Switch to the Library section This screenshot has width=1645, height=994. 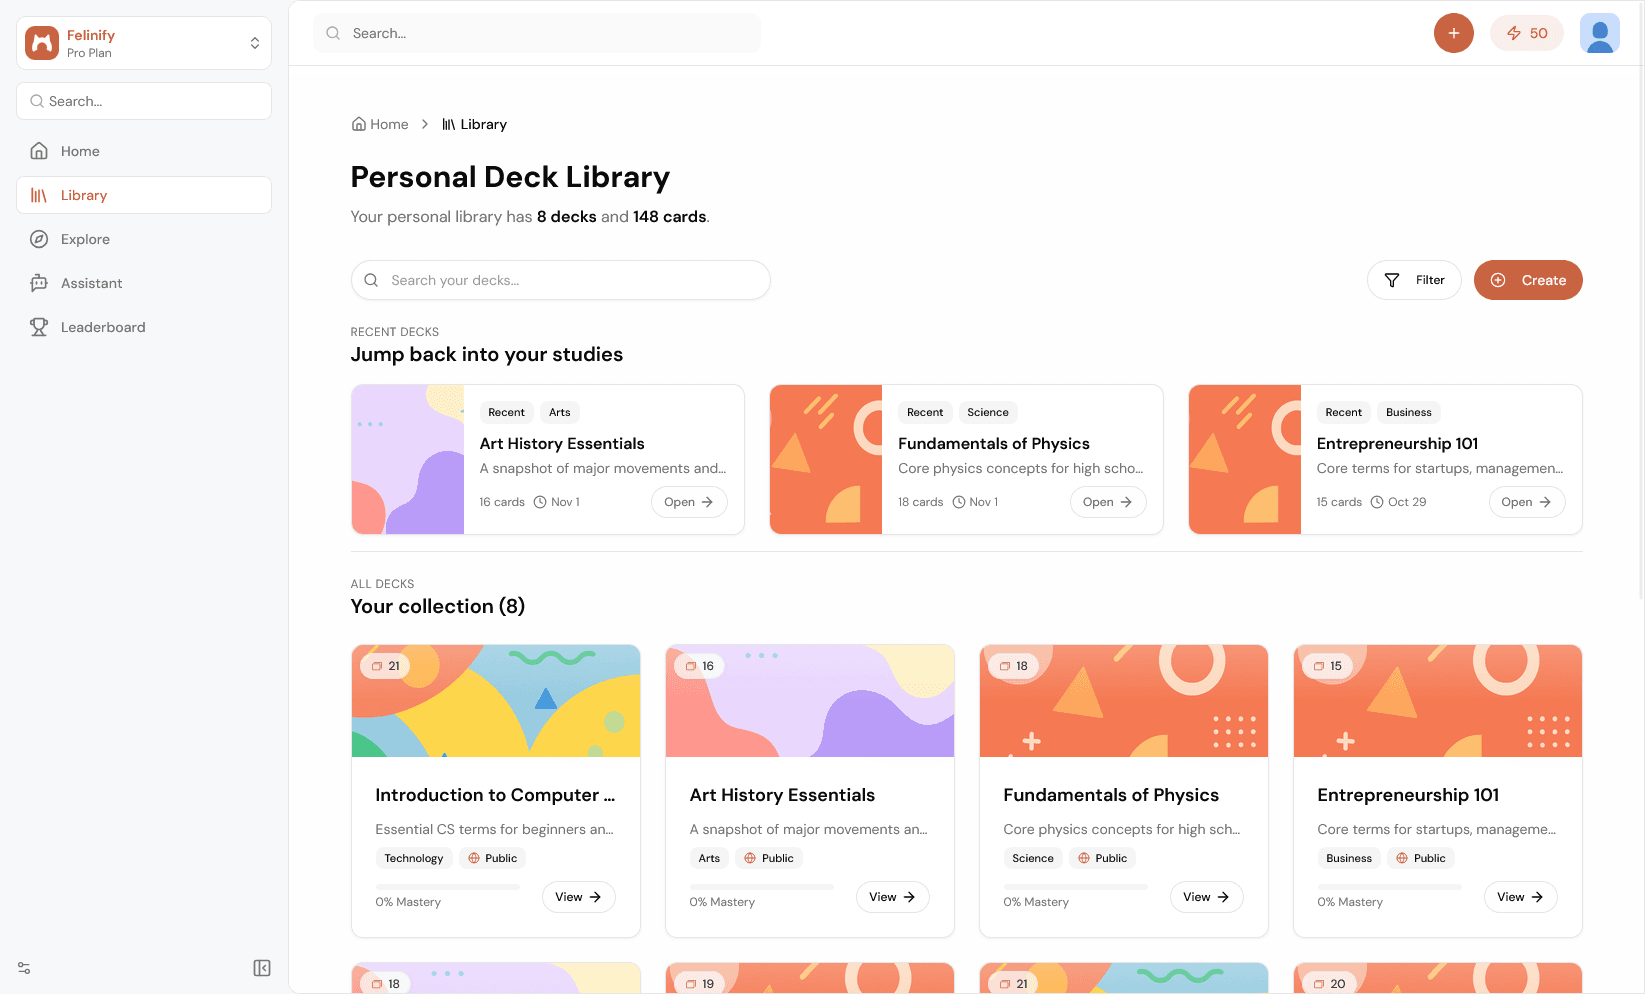tap(83, 195)
